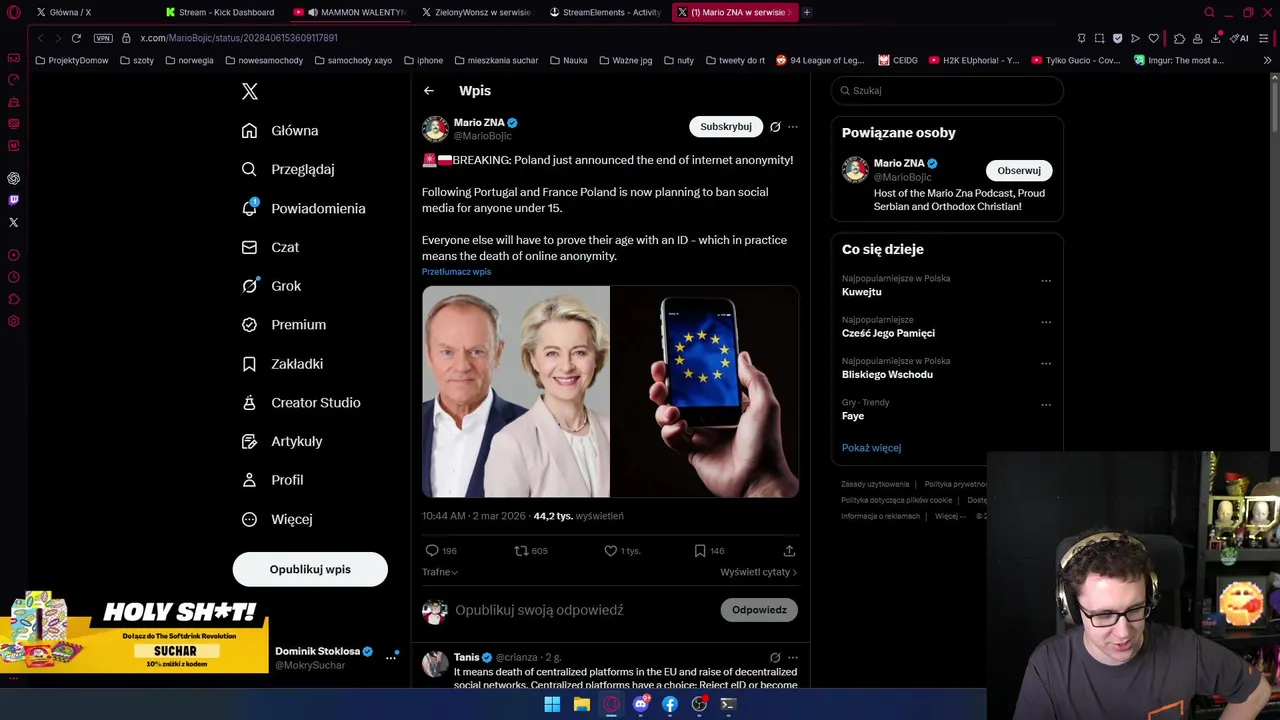Open Czat messages
The width and height of the screenshot is (1280, 720).
point(270,247)
